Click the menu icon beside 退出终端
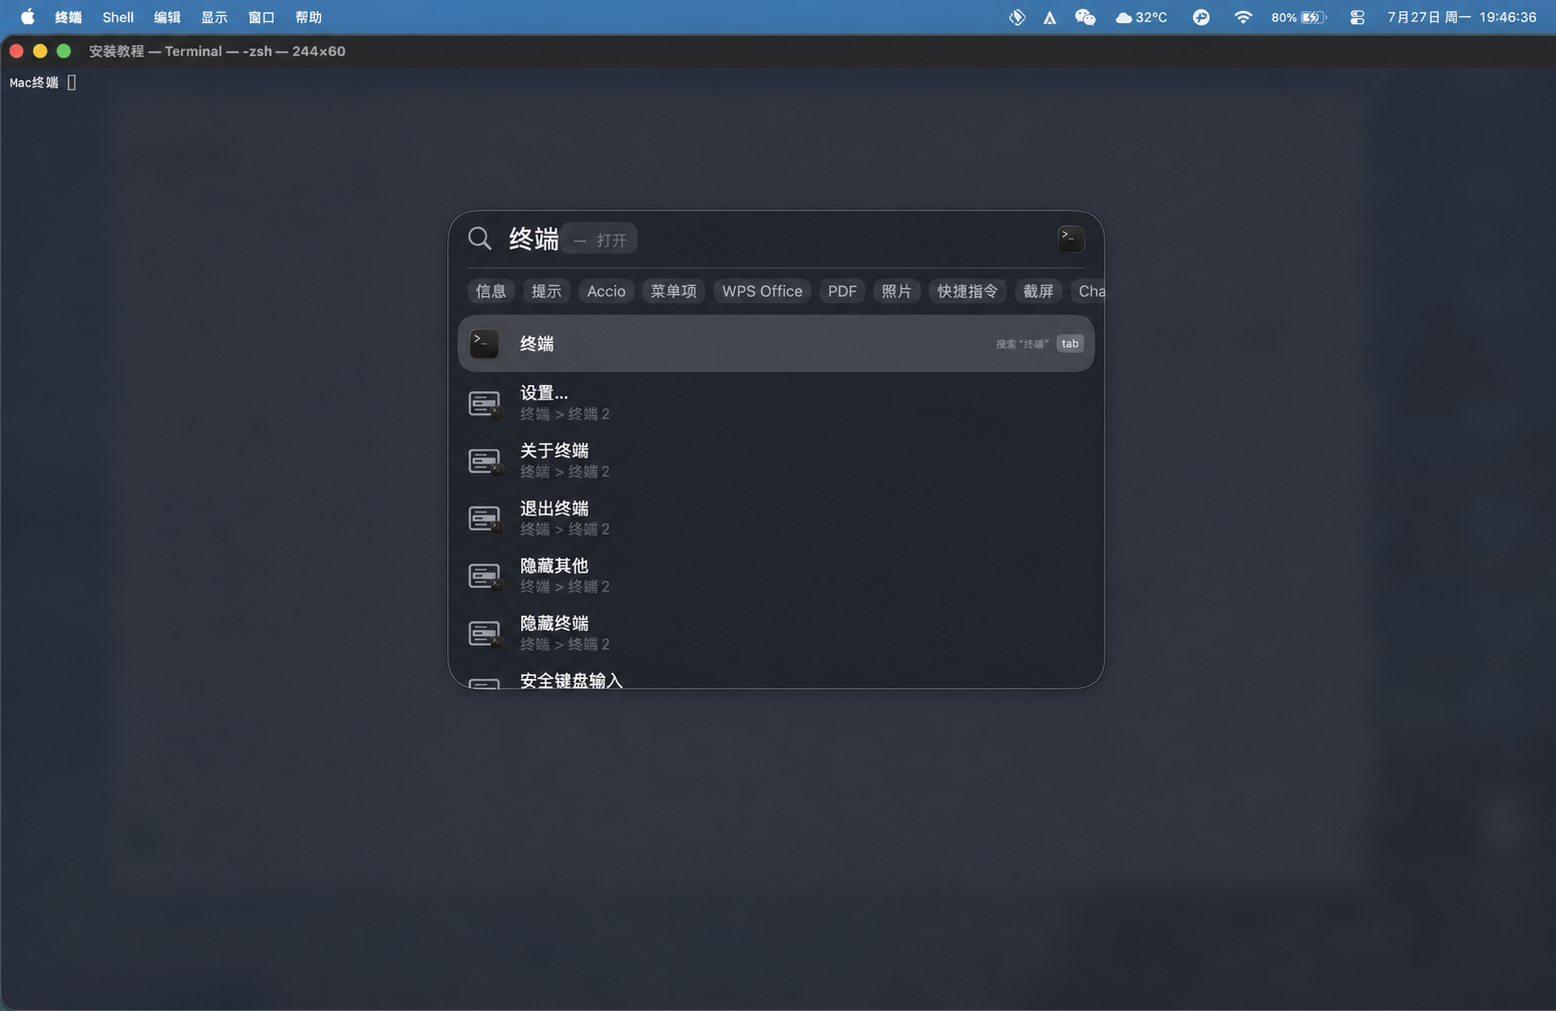1556x1011 pixels. point(485,519)
